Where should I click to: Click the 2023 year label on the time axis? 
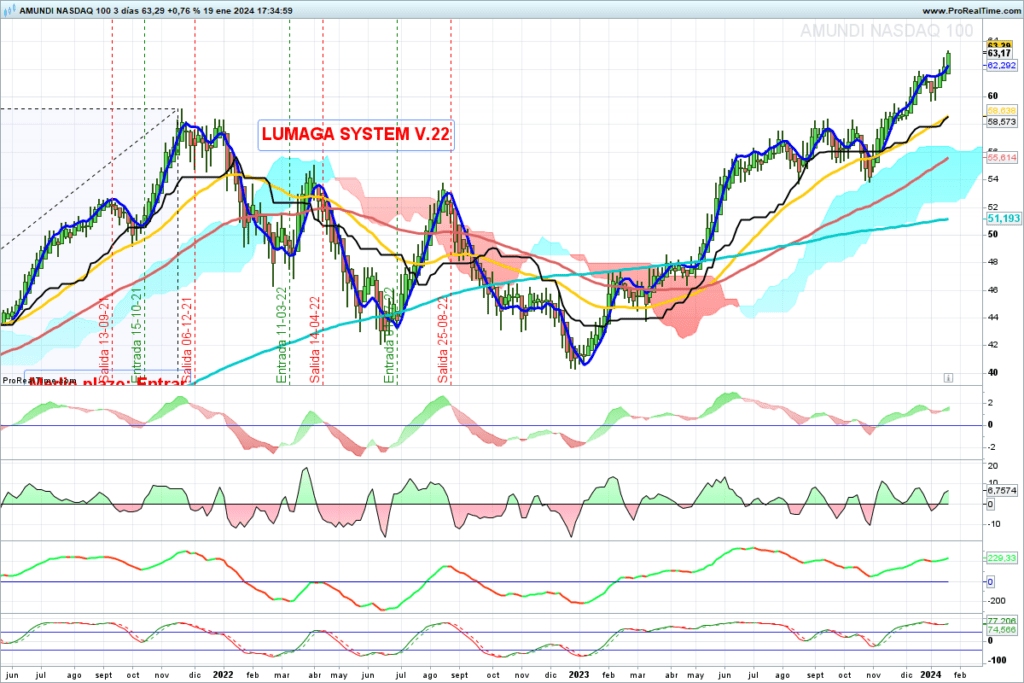tap(579, 675)
